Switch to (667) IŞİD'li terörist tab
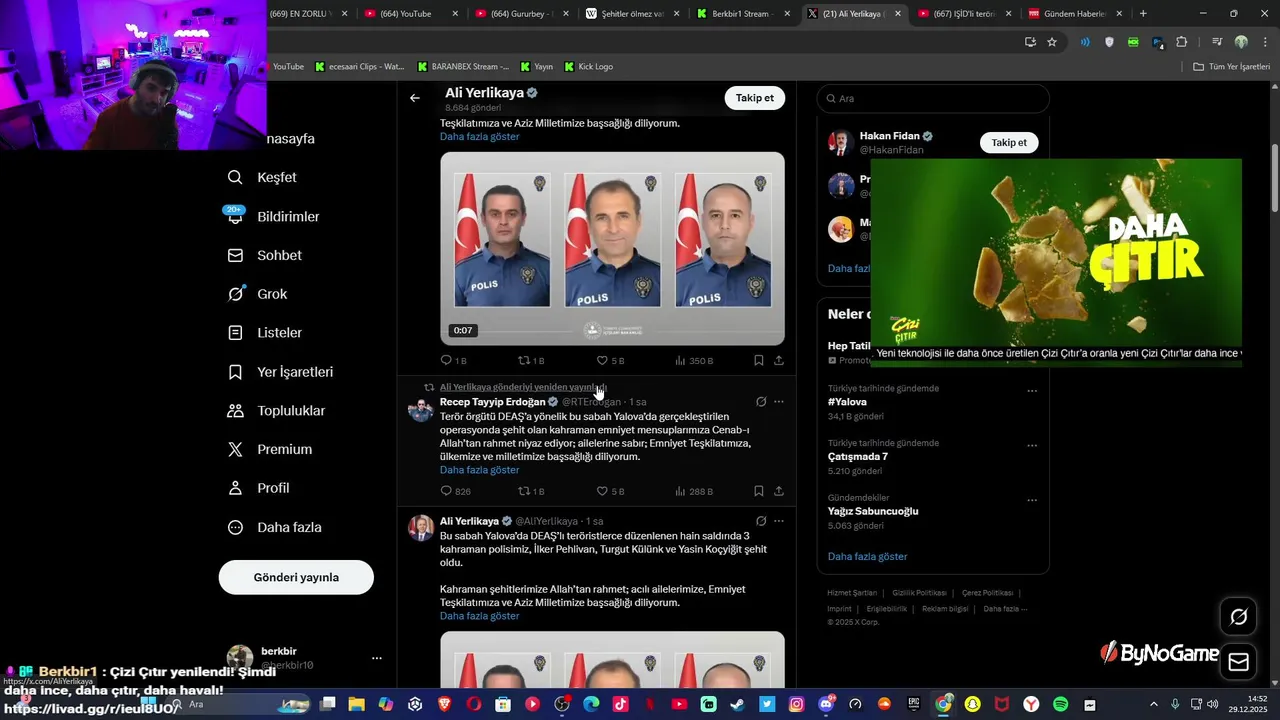The width and height of the screenshot is (1280, 720). [964, 14]
